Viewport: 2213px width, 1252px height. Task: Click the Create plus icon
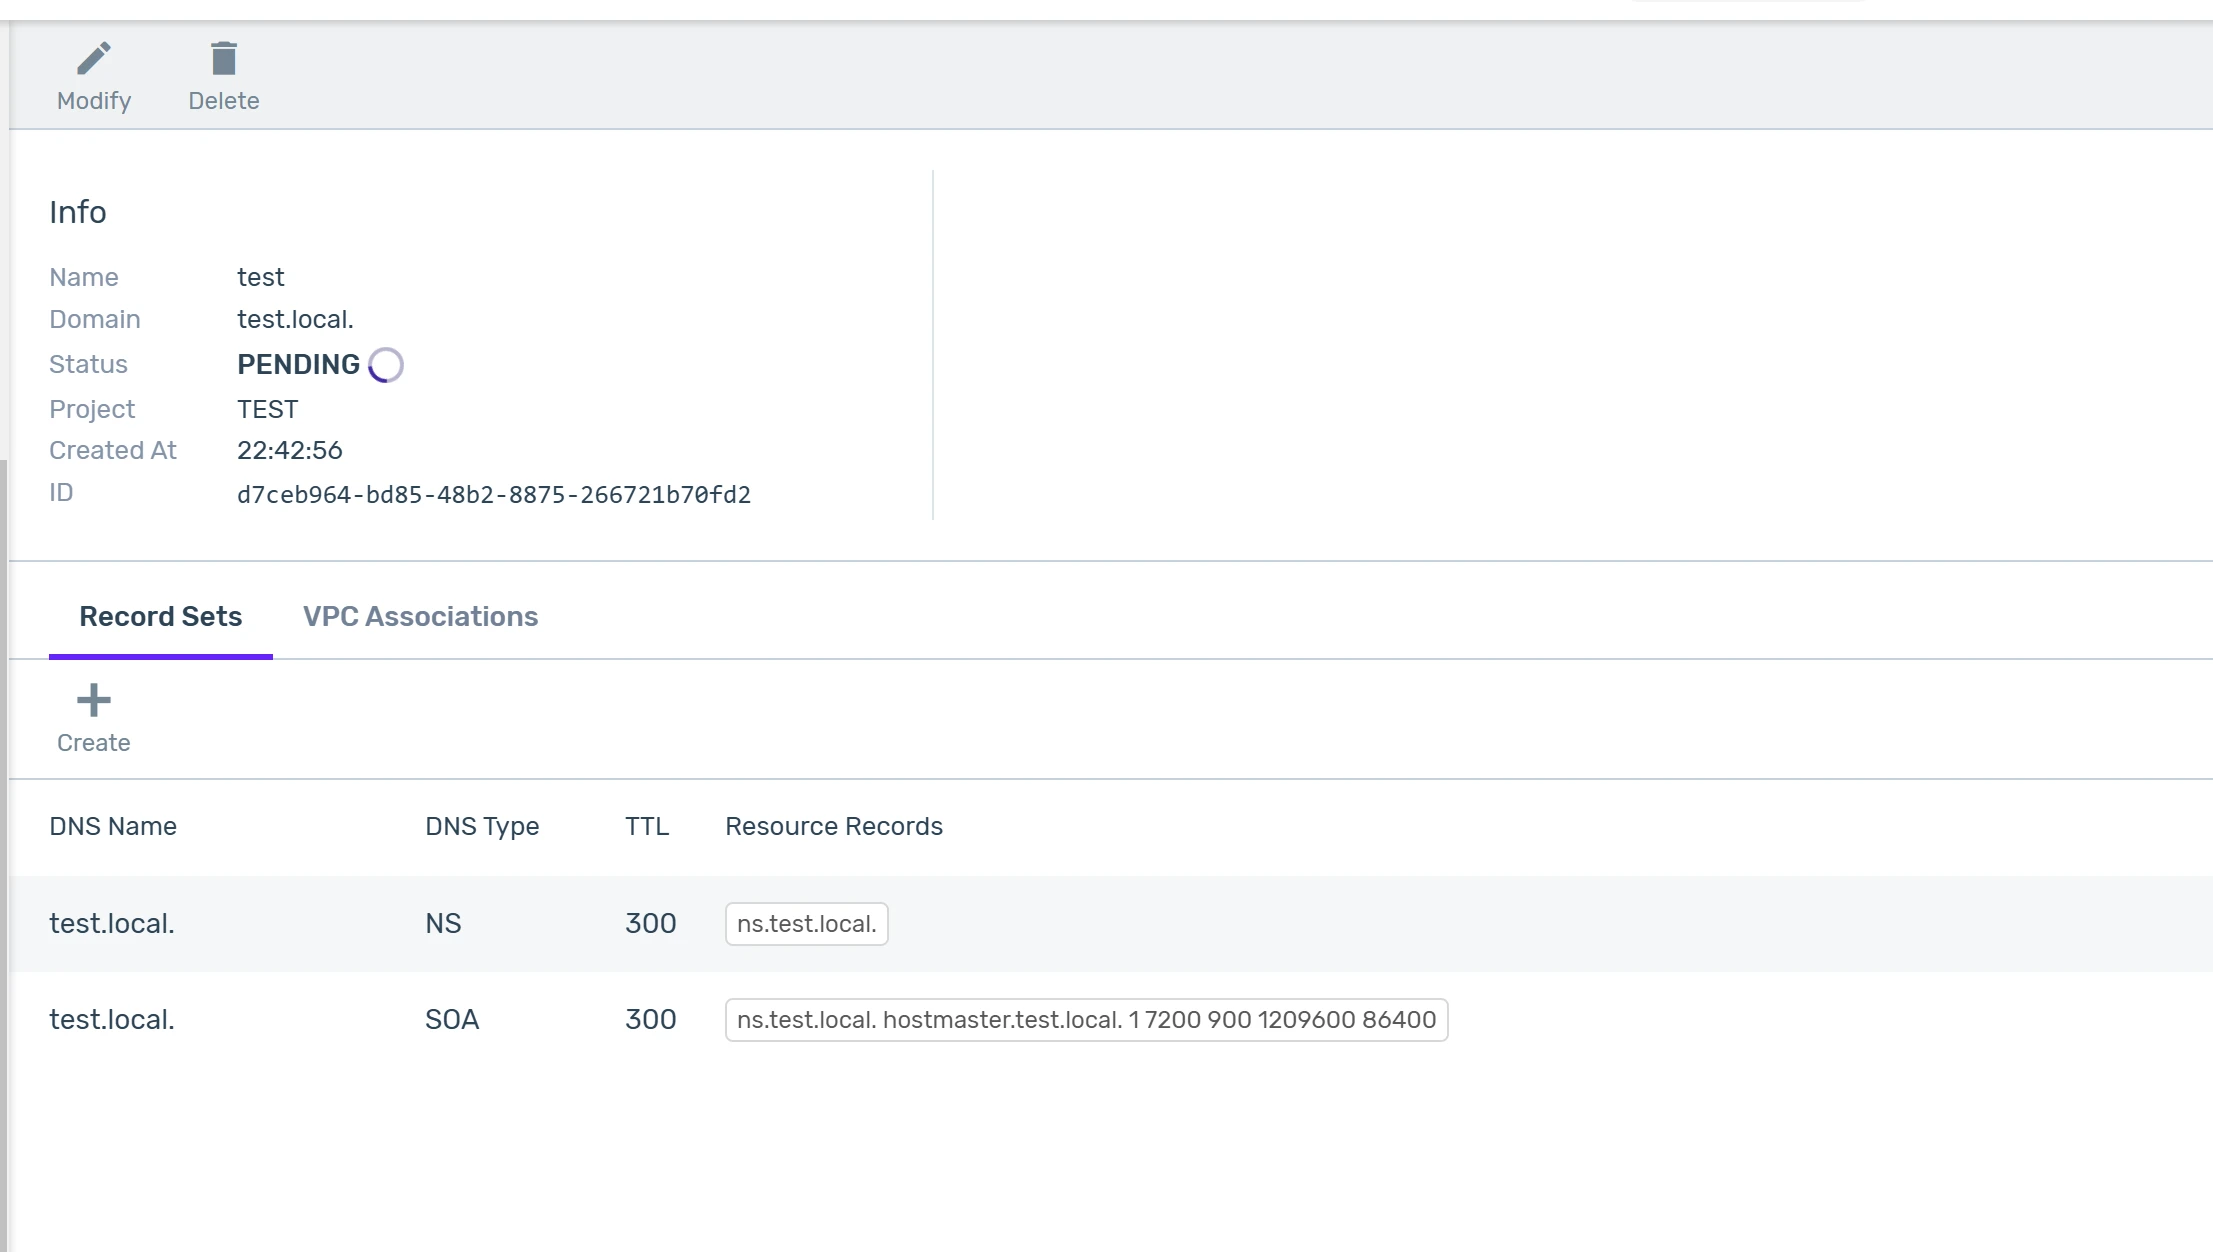click(94, 700)
